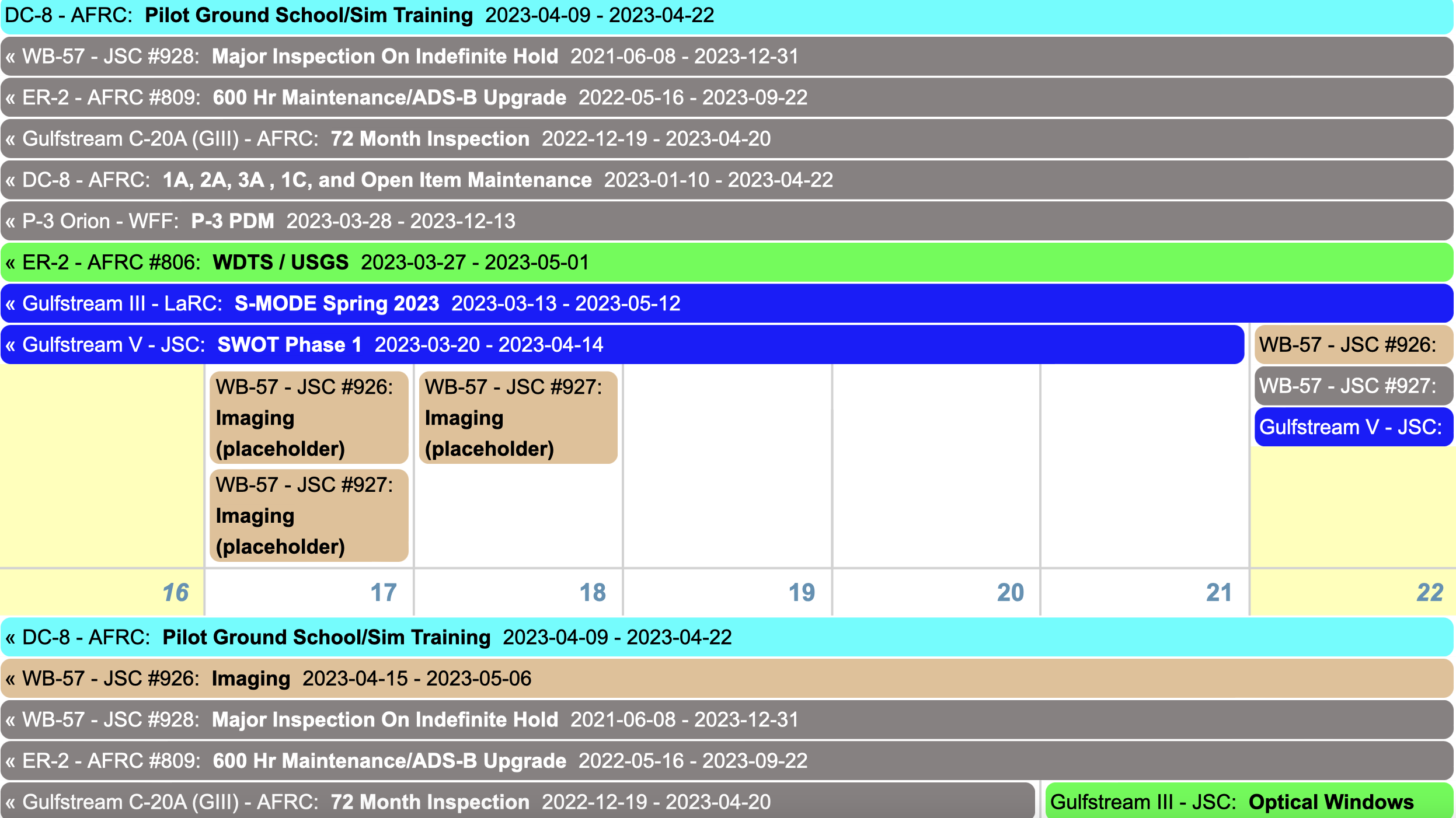Open the Gulfstream III Optical Windows event
Screen dimensions: 1456x818
1247,802
